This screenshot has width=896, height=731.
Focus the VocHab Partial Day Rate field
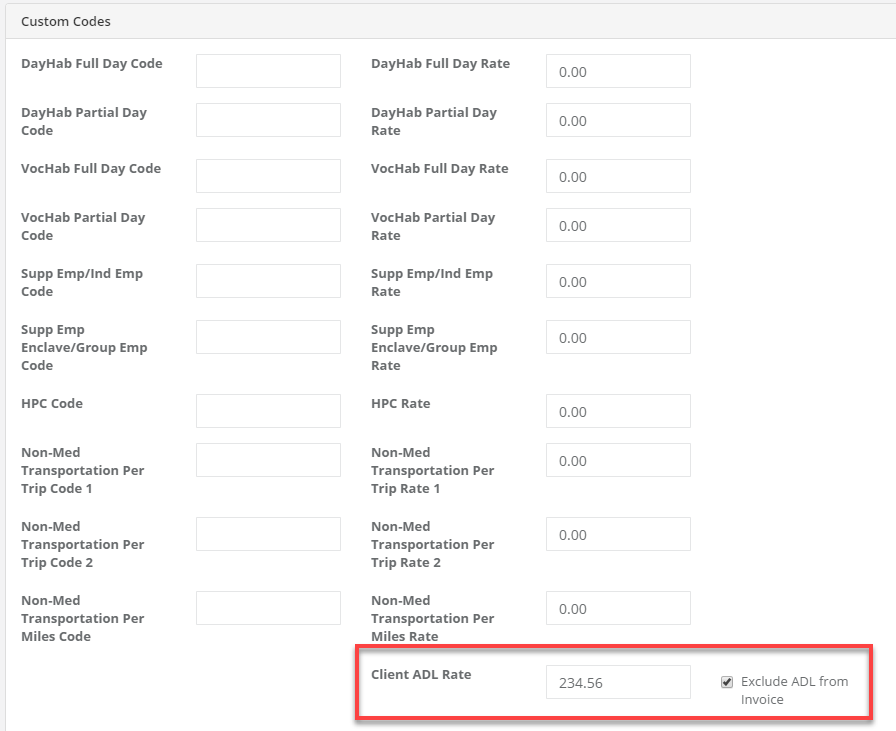[618, 225]
